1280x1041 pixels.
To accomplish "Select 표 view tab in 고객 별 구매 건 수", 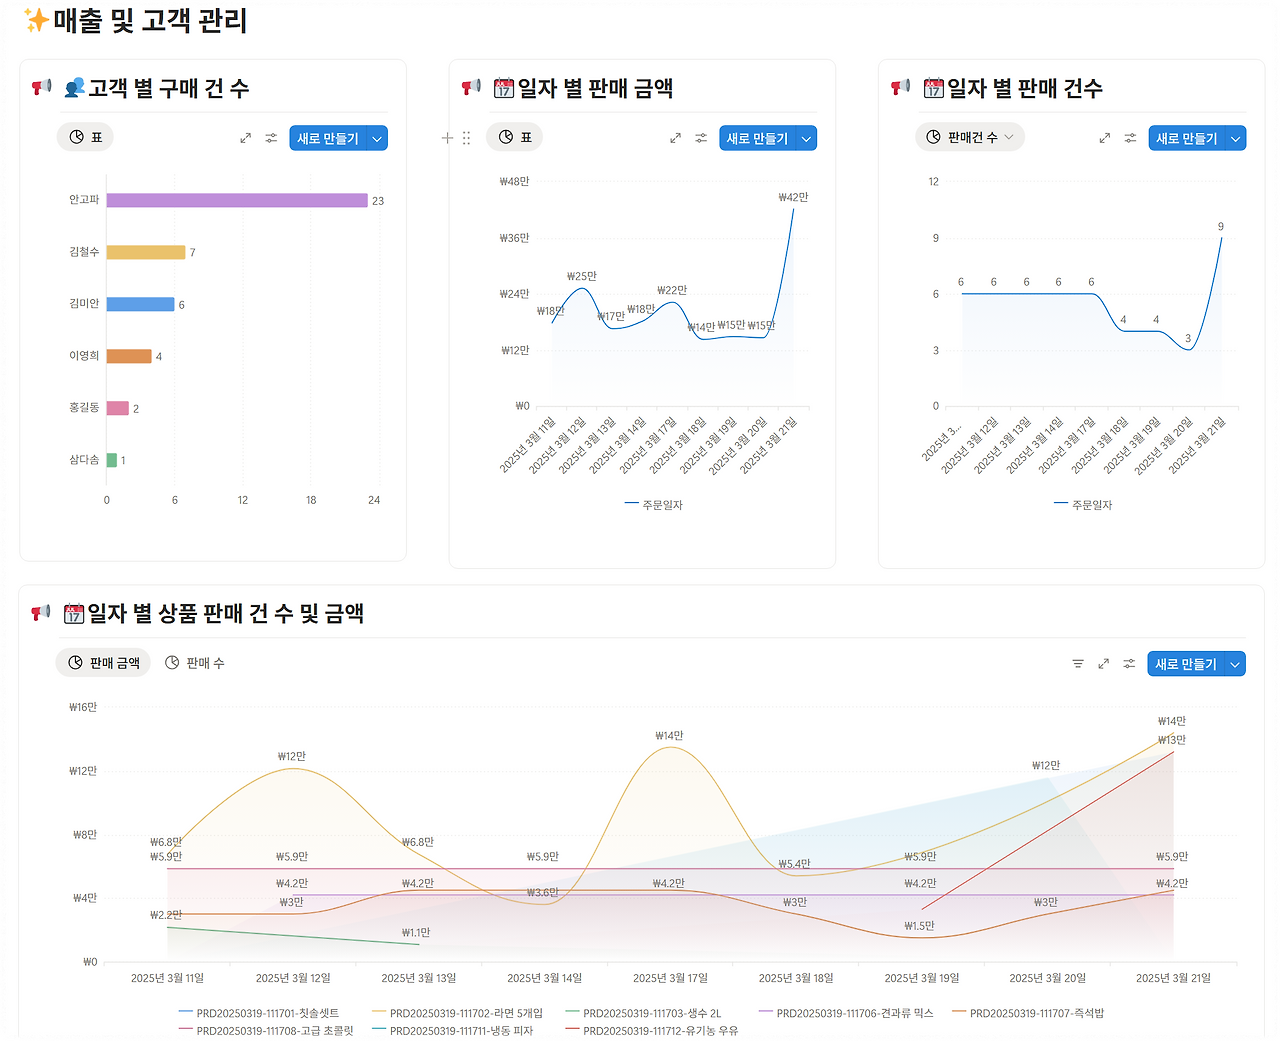I will coord(85,137).
